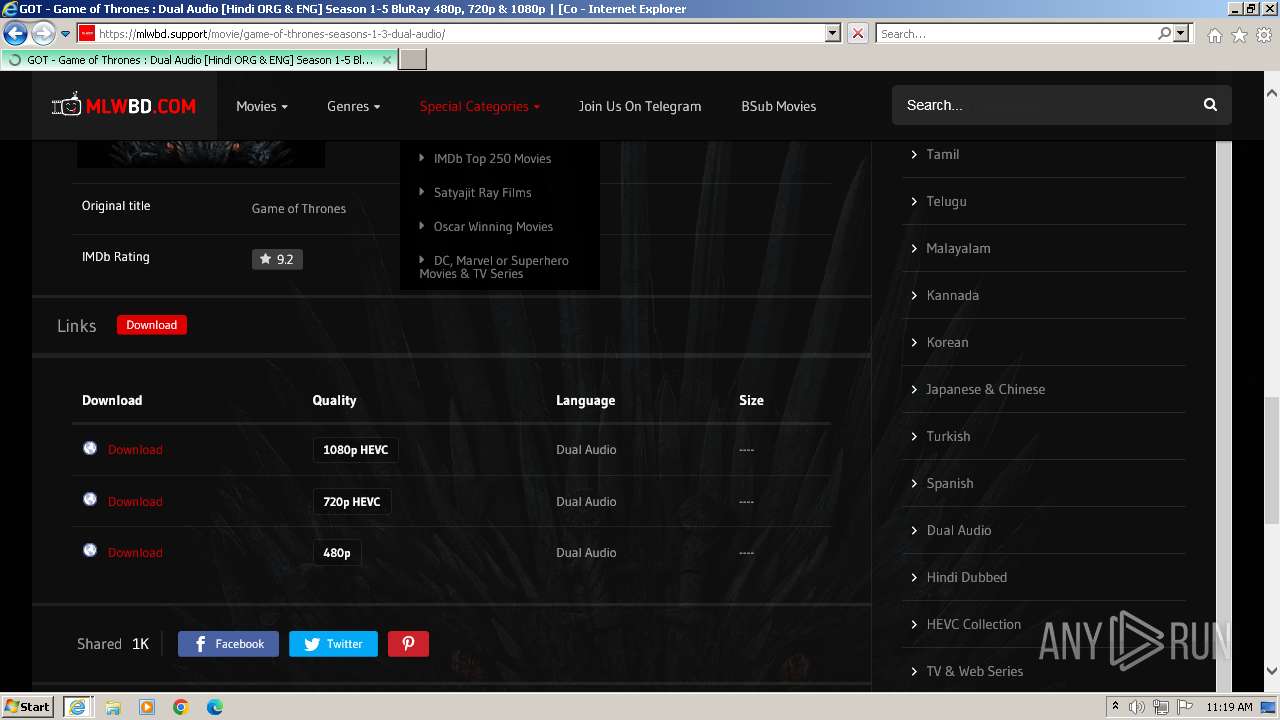This screenshot has width=1280, height=720.
Task: Click the globe icon beside 1080p HEVC download
Action: [90, 448]
